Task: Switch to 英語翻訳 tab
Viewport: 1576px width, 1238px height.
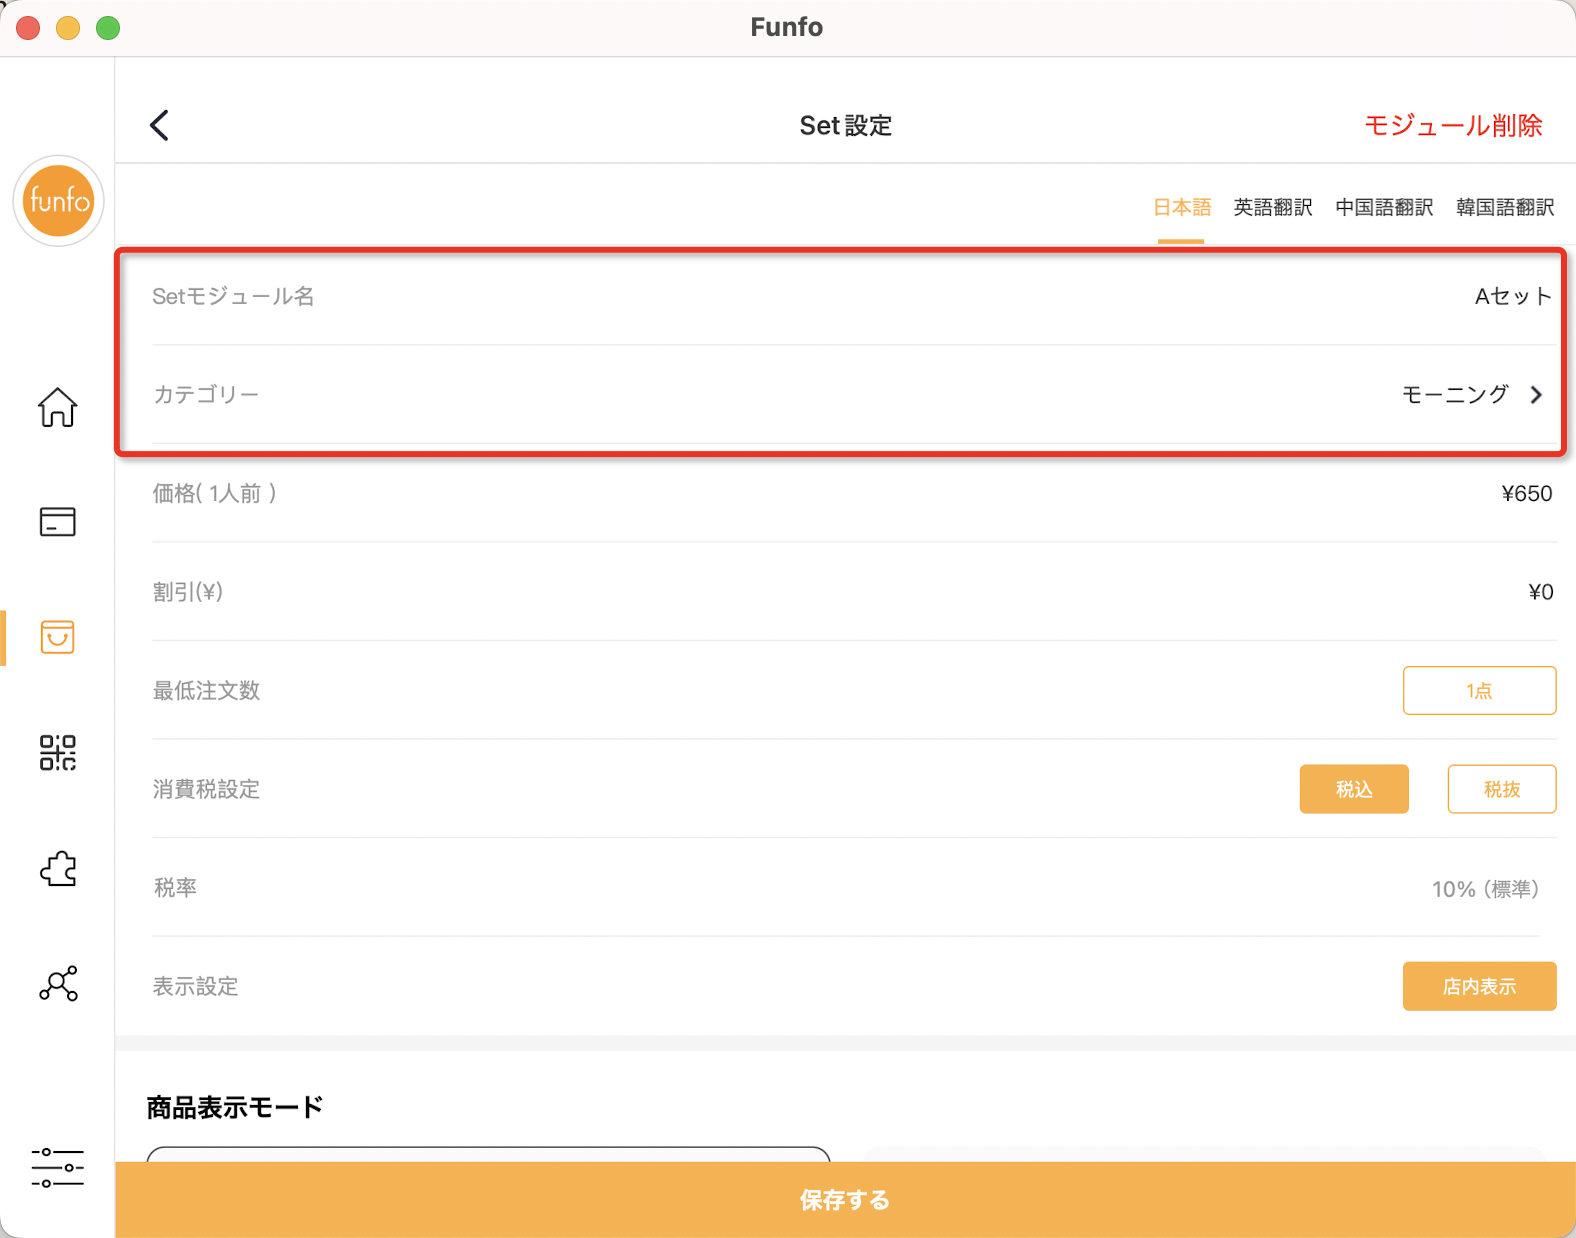Action: [x=1273, y=207]
